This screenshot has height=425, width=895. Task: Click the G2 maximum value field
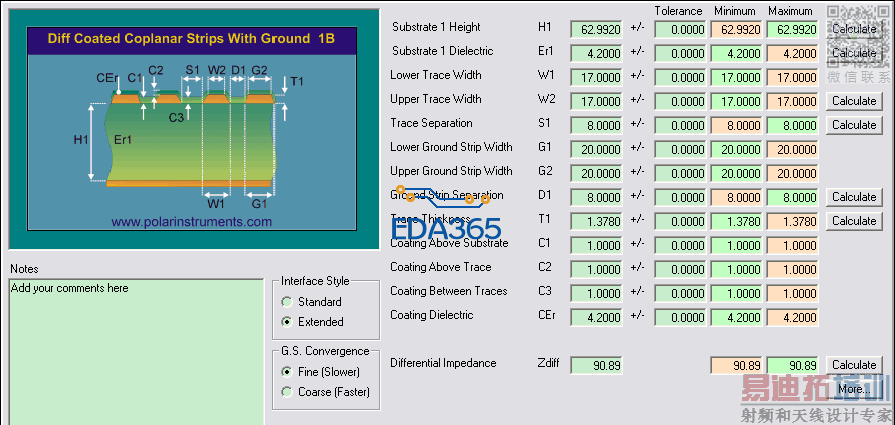coord(792,173)
